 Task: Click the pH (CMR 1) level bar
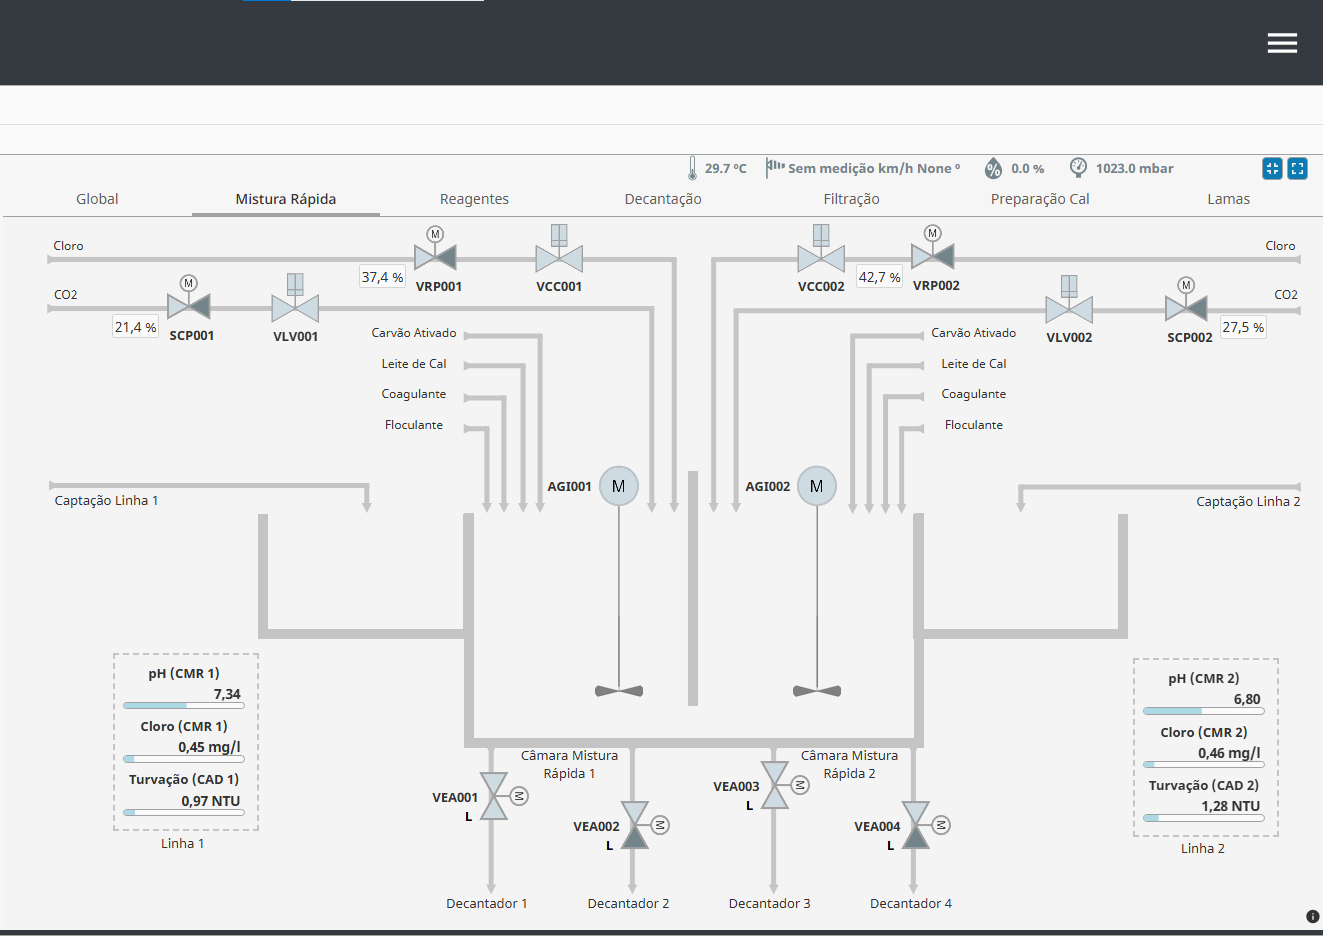[x=183, y=706]
